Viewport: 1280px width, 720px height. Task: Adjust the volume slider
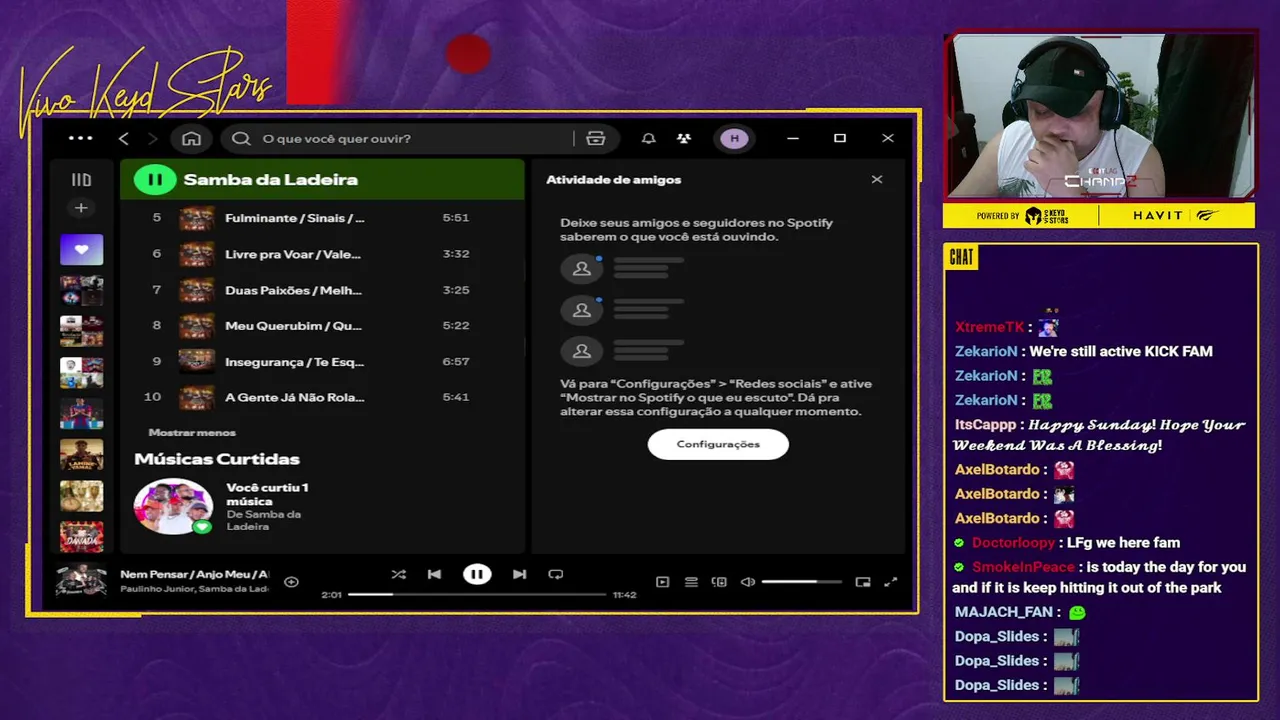[x=801, y=582]
